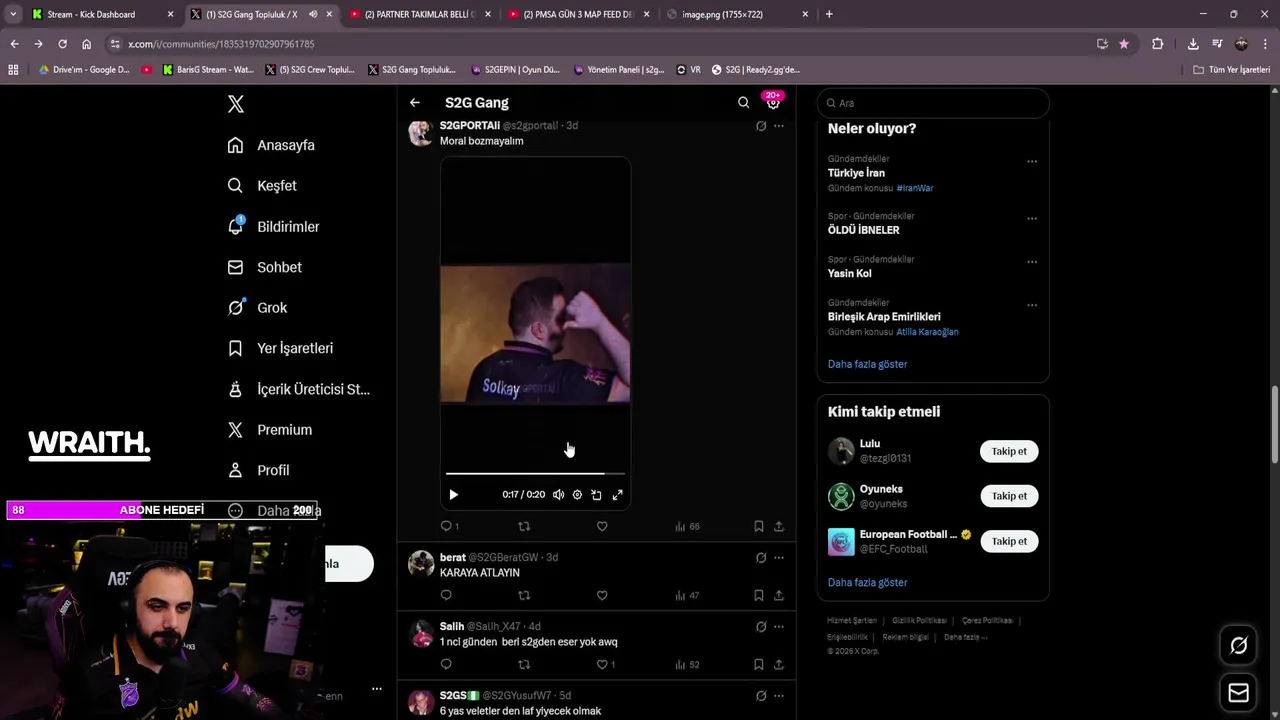Like the S2GPORTAll post
Viewport: 1280px width, 720px height.
pyautogui.click(x=602, y=526)
